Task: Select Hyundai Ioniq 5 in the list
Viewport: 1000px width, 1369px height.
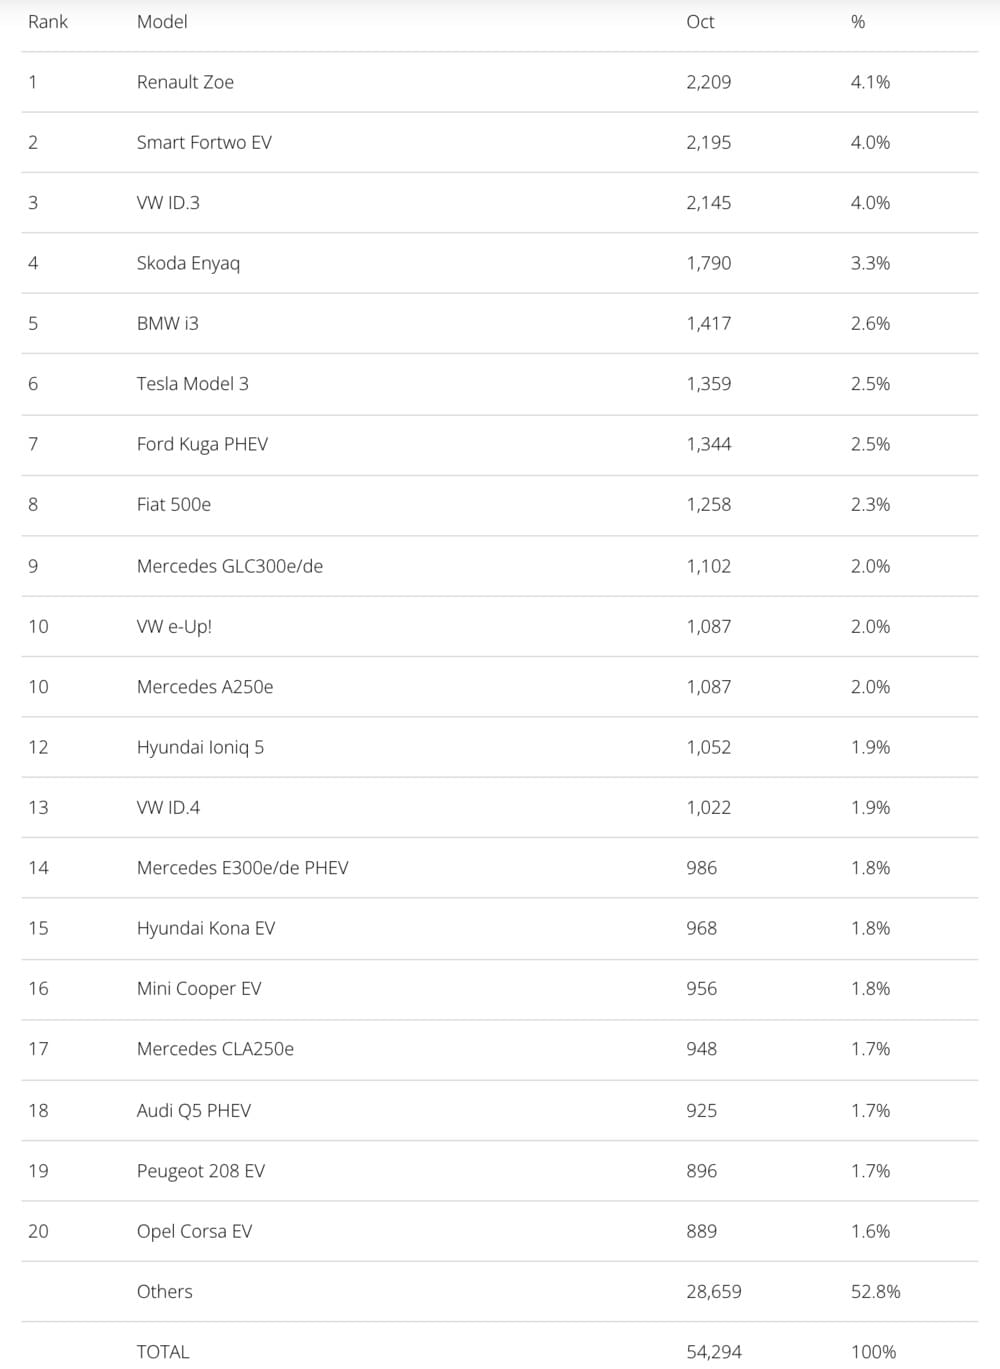Action: 200,747
